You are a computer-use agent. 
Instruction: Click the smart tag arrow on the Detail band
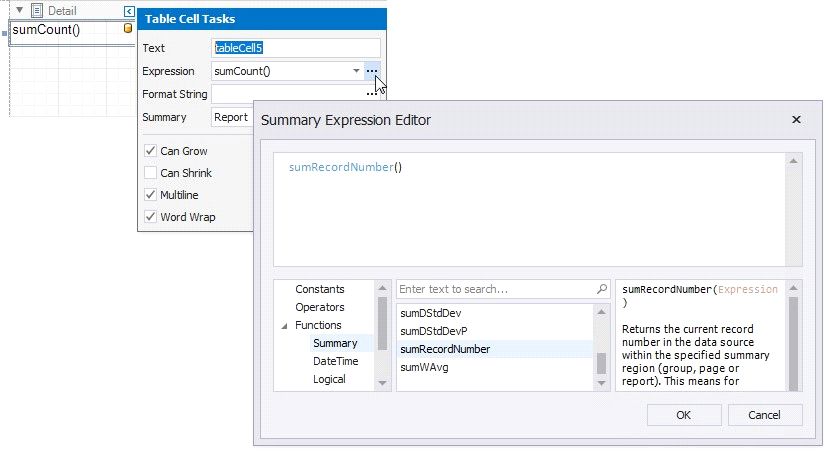coord(129,11)
